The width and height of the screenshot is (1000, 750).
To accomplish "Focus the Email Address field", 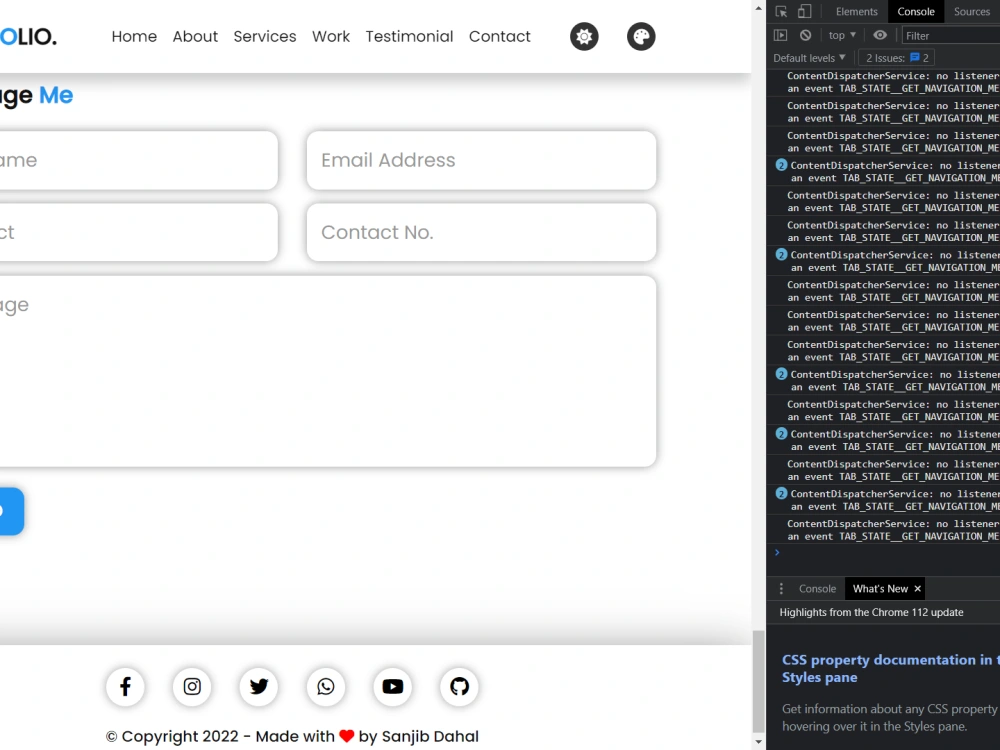I will point(482,160).
